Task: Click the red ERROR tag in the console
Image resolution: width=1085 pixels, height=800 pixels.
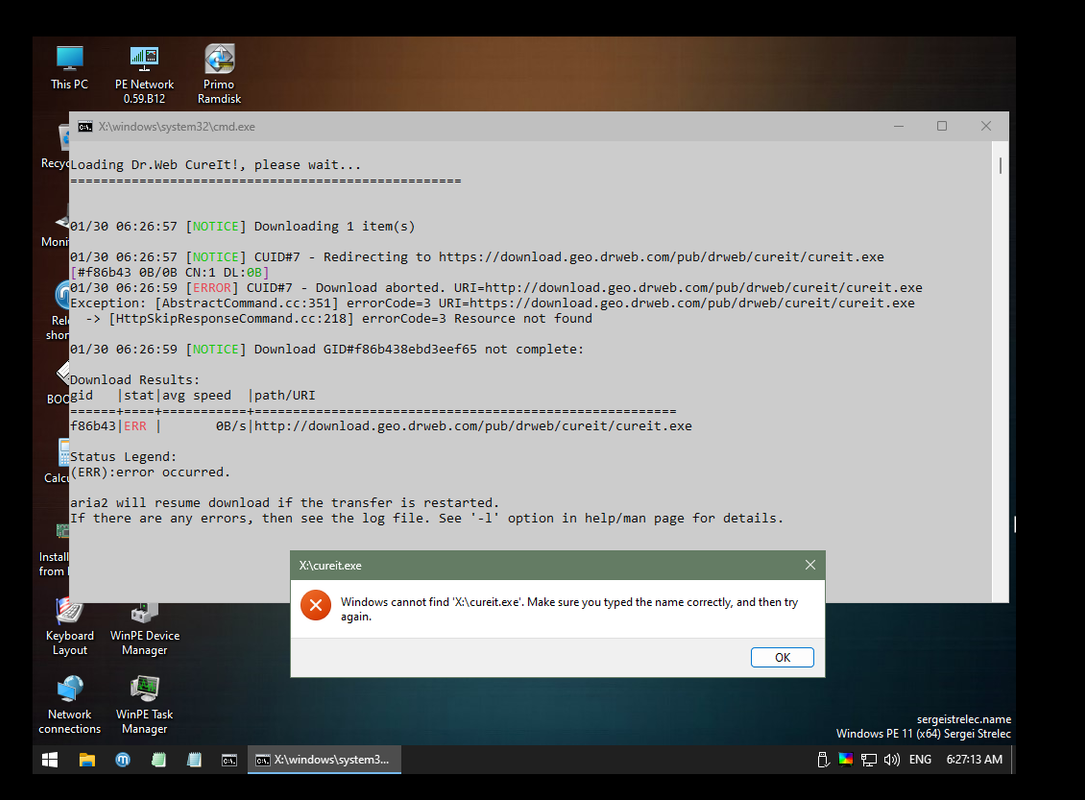Action: pos(212,288)
